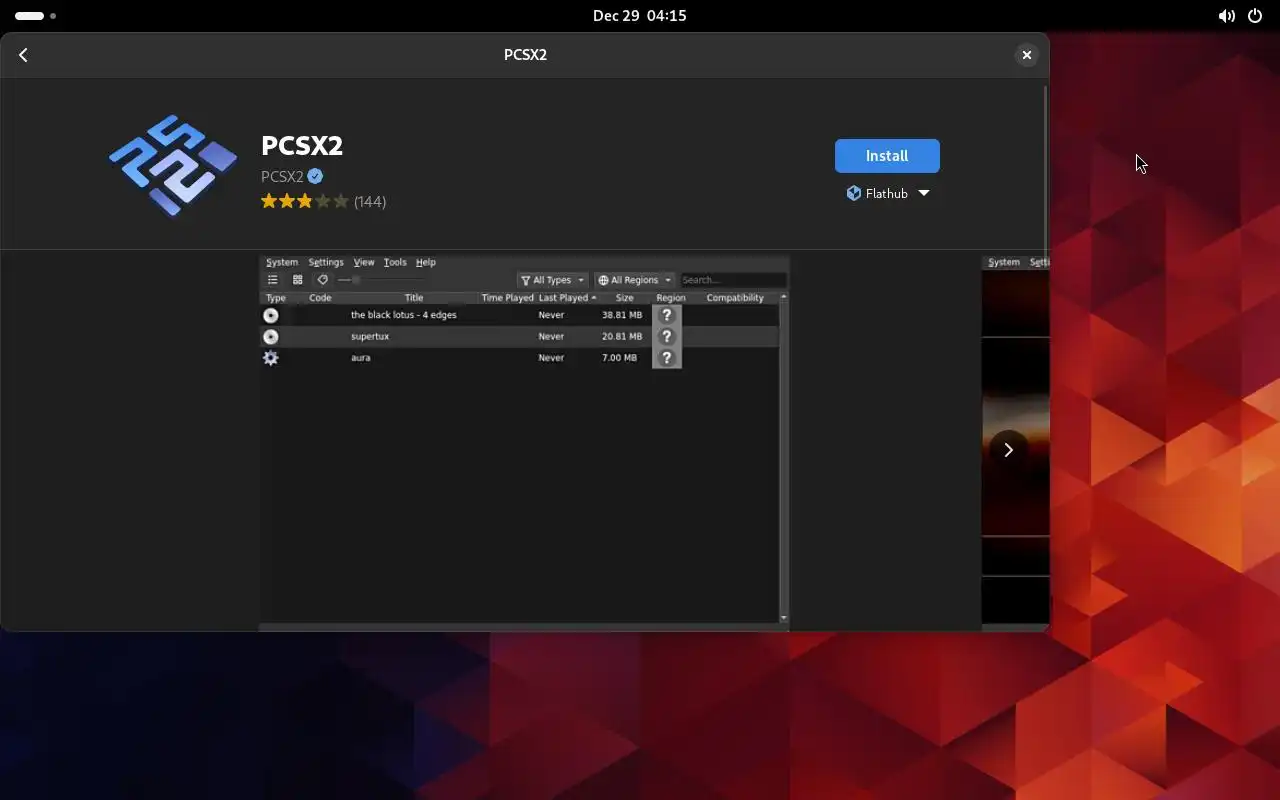Open volume control in top bar
Viewport: 1280px width, 800px height.
(x=1226, y=16)
